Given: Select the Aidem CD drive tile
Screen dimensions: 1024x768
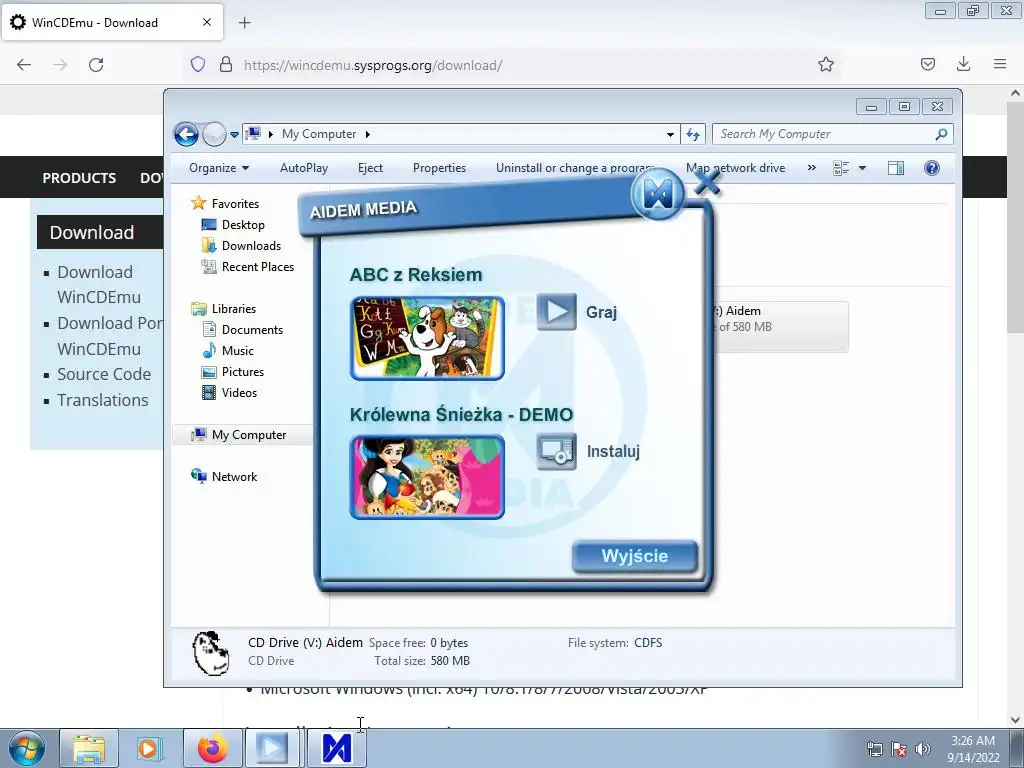Looking at the screenshot, I should point(781,327).
